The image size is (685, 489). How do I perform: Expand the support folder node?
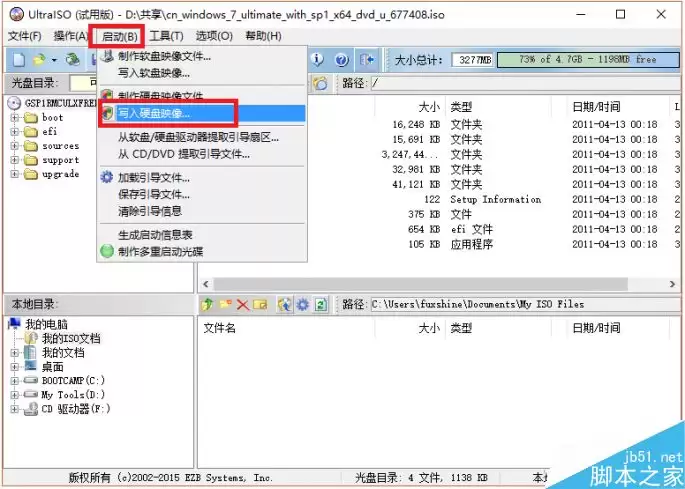click(14, 160)
